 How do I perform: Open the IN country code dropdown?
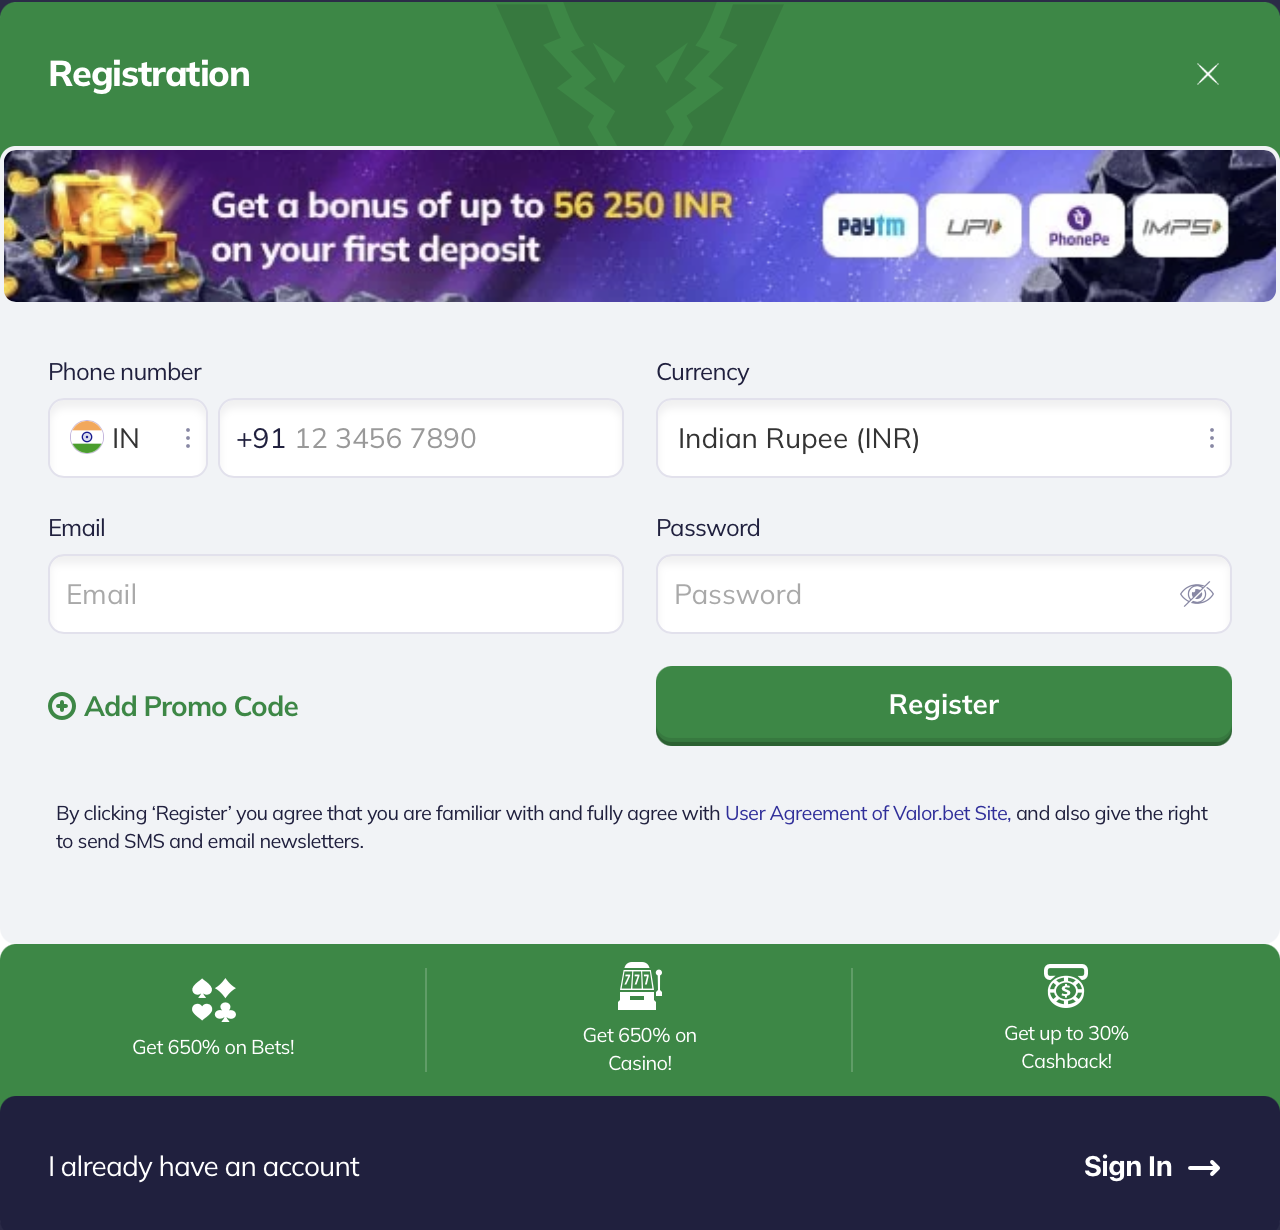pos(128,438)
